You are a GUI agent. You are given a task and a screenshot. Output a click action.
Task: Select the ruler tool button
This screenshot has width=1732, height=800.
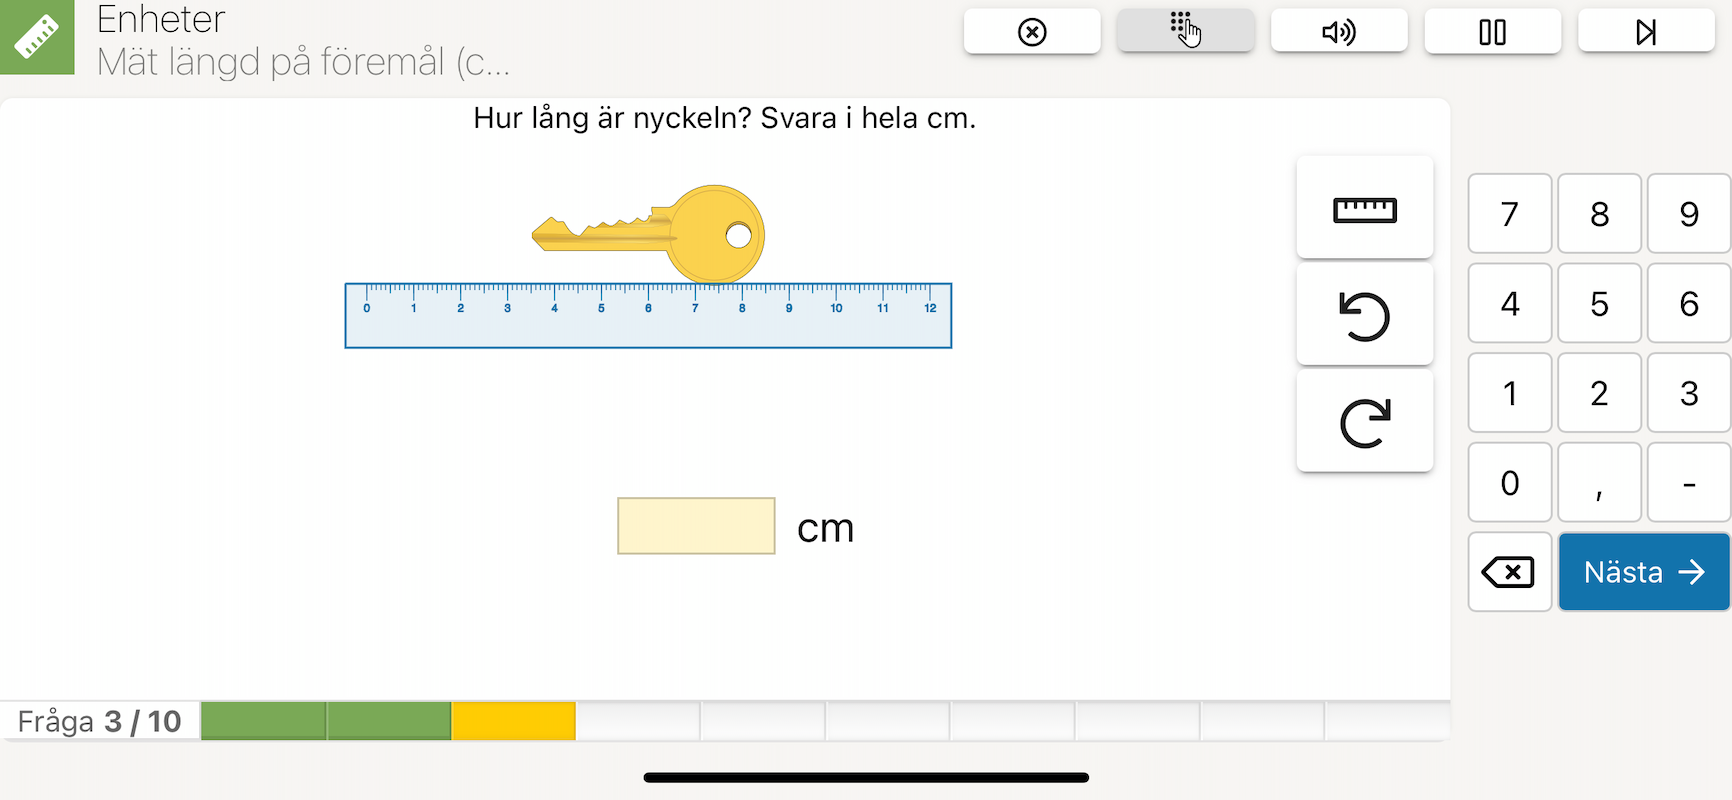click(1365, 209)
